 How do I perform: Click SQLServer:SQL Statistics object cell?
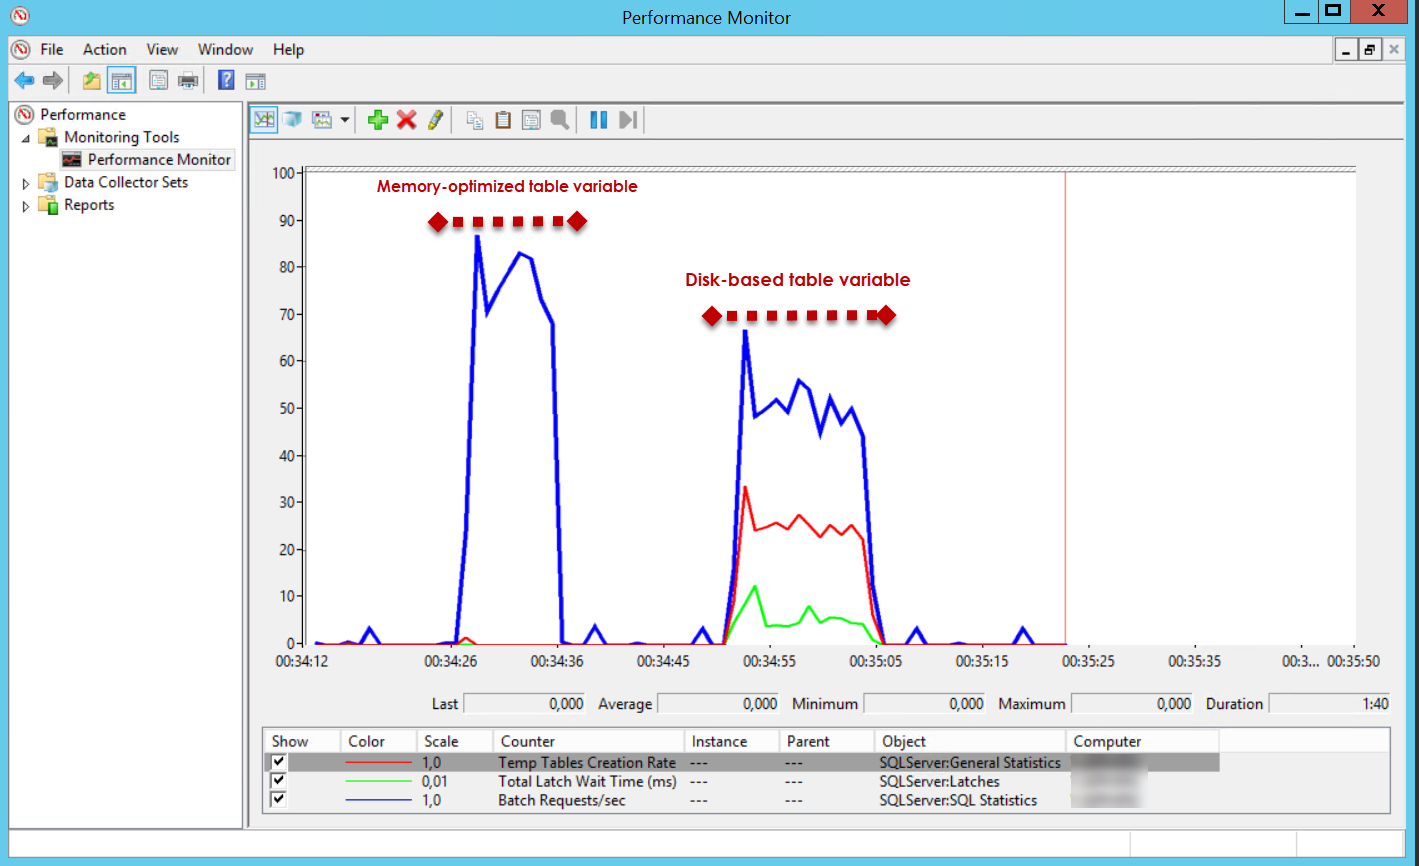click(958, 800)
